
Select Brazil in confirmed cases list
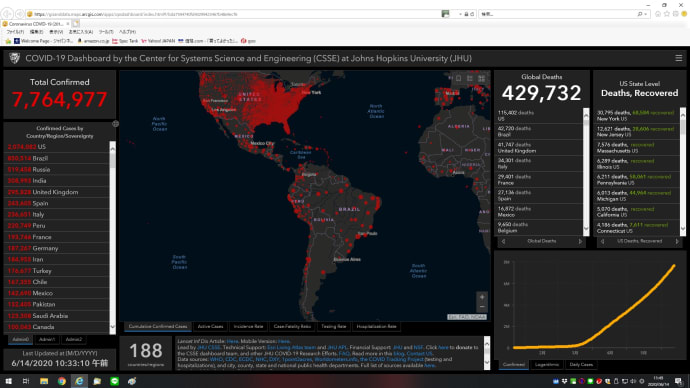point(56,158)
